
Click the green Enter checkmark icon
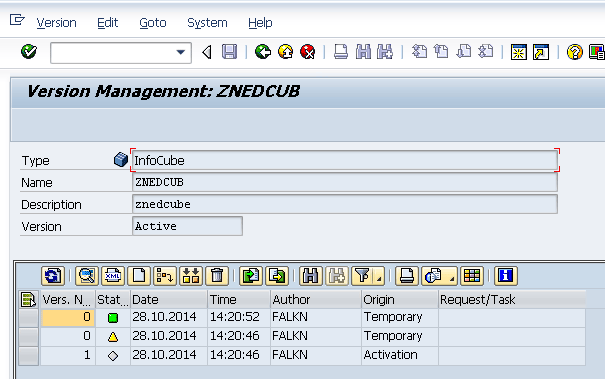(x=29, y=52)
